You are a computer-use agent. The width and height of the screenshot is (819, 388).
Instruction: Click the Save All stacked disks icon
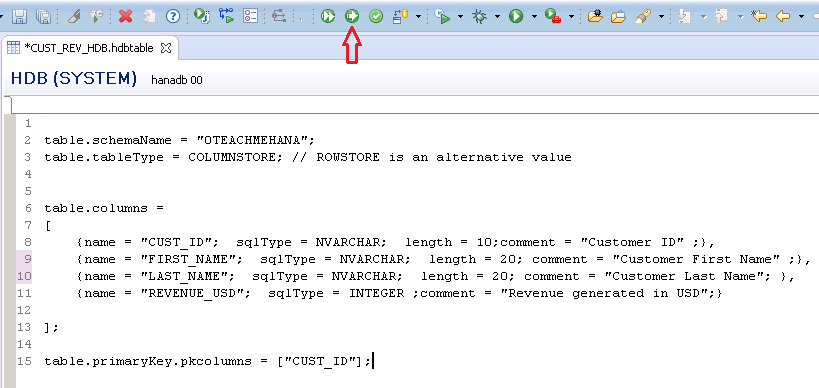coord(43,17)
